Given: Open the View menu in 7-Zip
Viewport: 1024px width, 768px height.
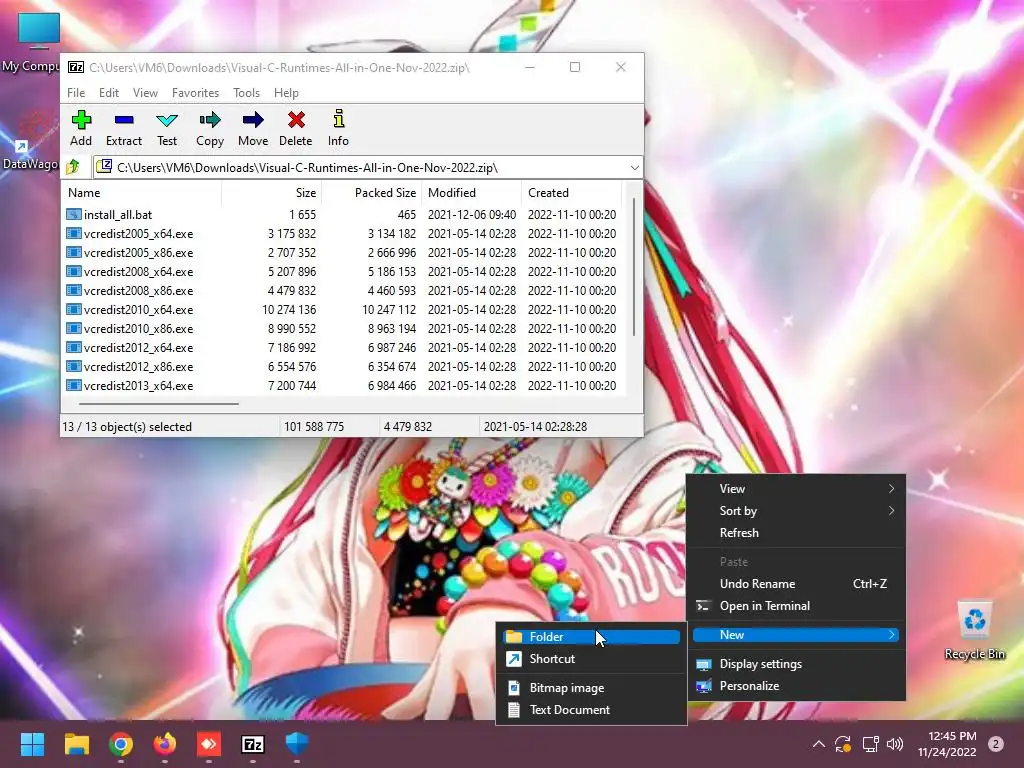Looking at the screenshot, I should point(145,93).
